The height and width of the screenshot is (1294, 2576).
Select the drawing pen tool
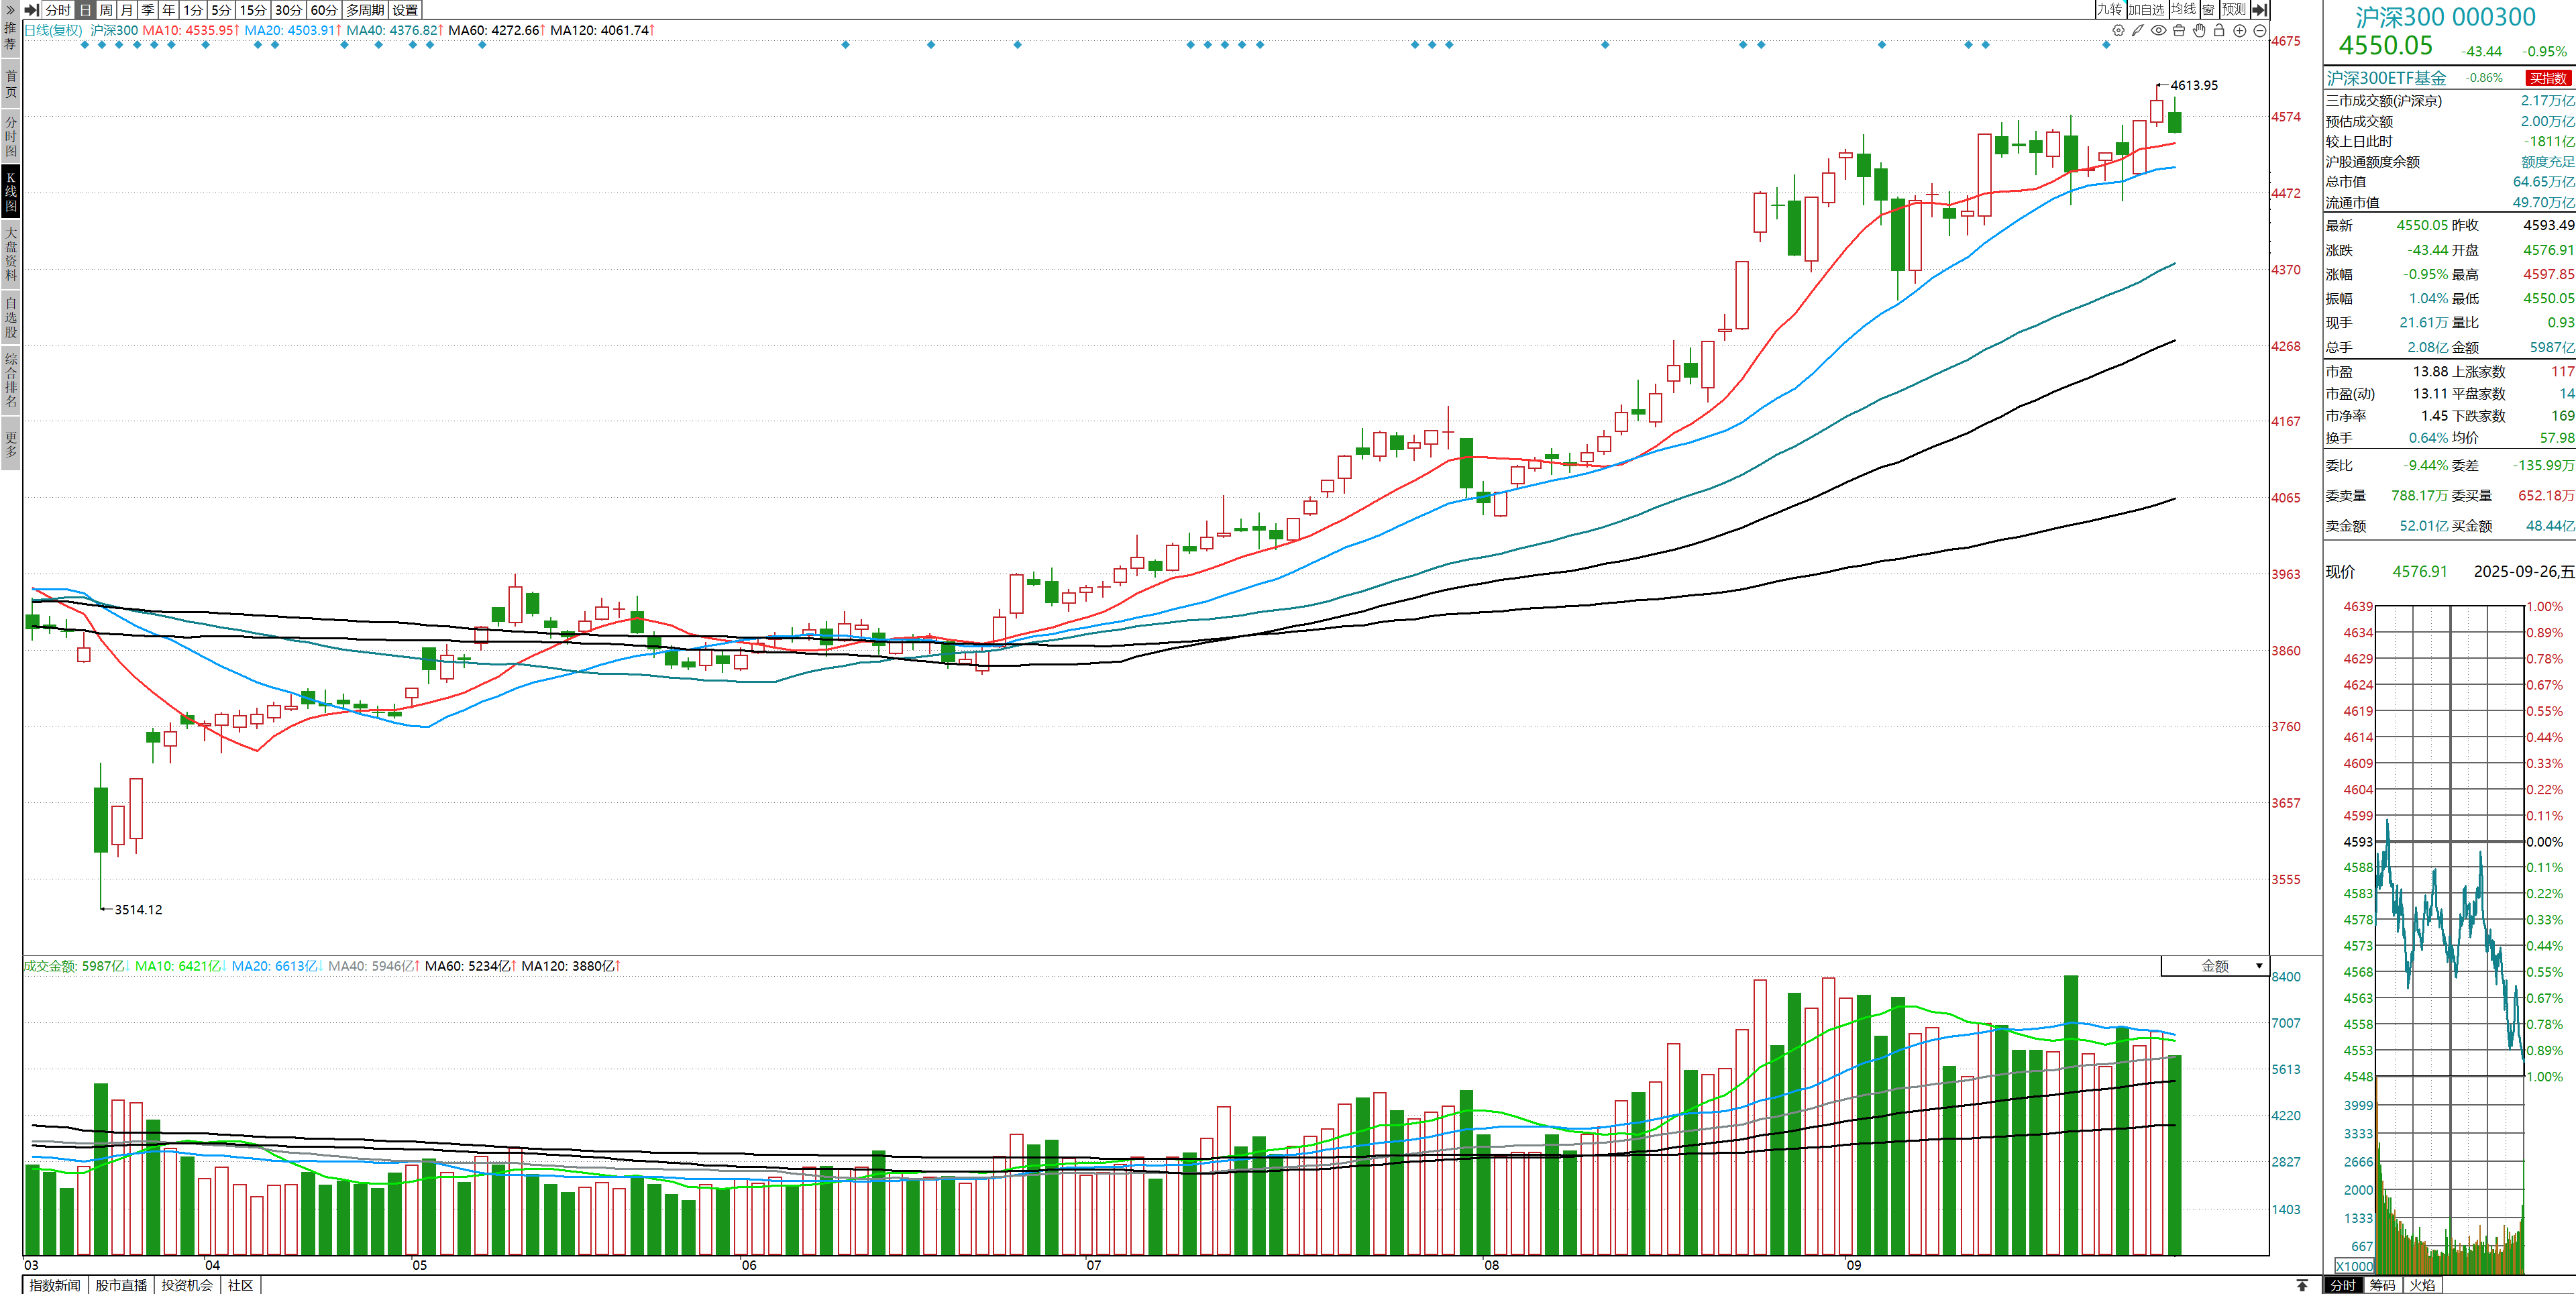[2138, 31]
